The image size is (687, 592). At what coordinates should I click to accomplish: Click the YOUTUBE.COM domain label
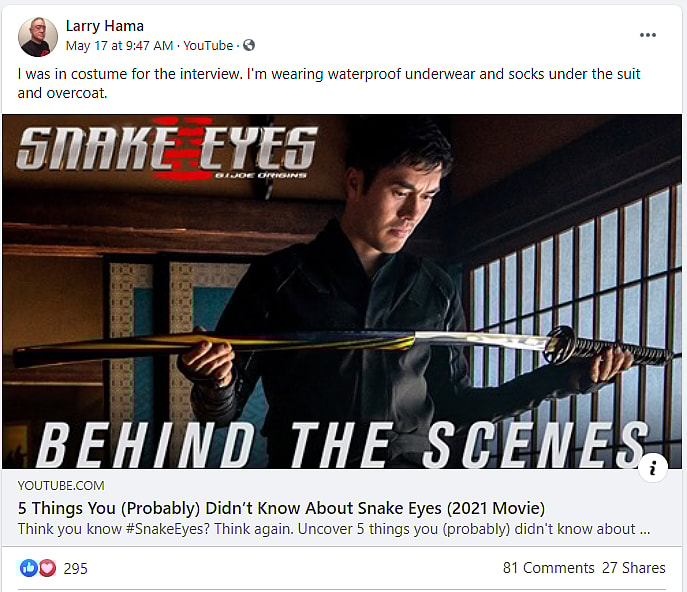[x=58, y=485]
